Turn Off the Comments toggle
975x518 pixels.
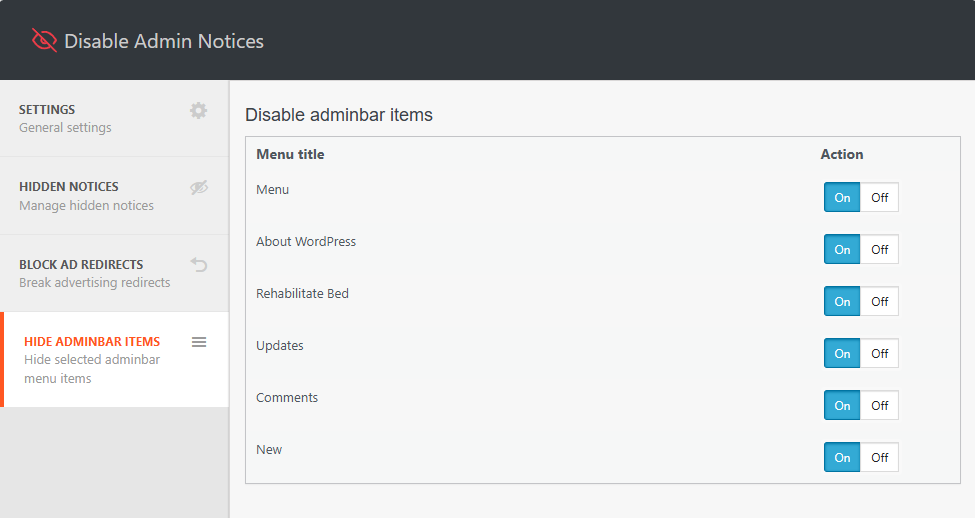879,405
